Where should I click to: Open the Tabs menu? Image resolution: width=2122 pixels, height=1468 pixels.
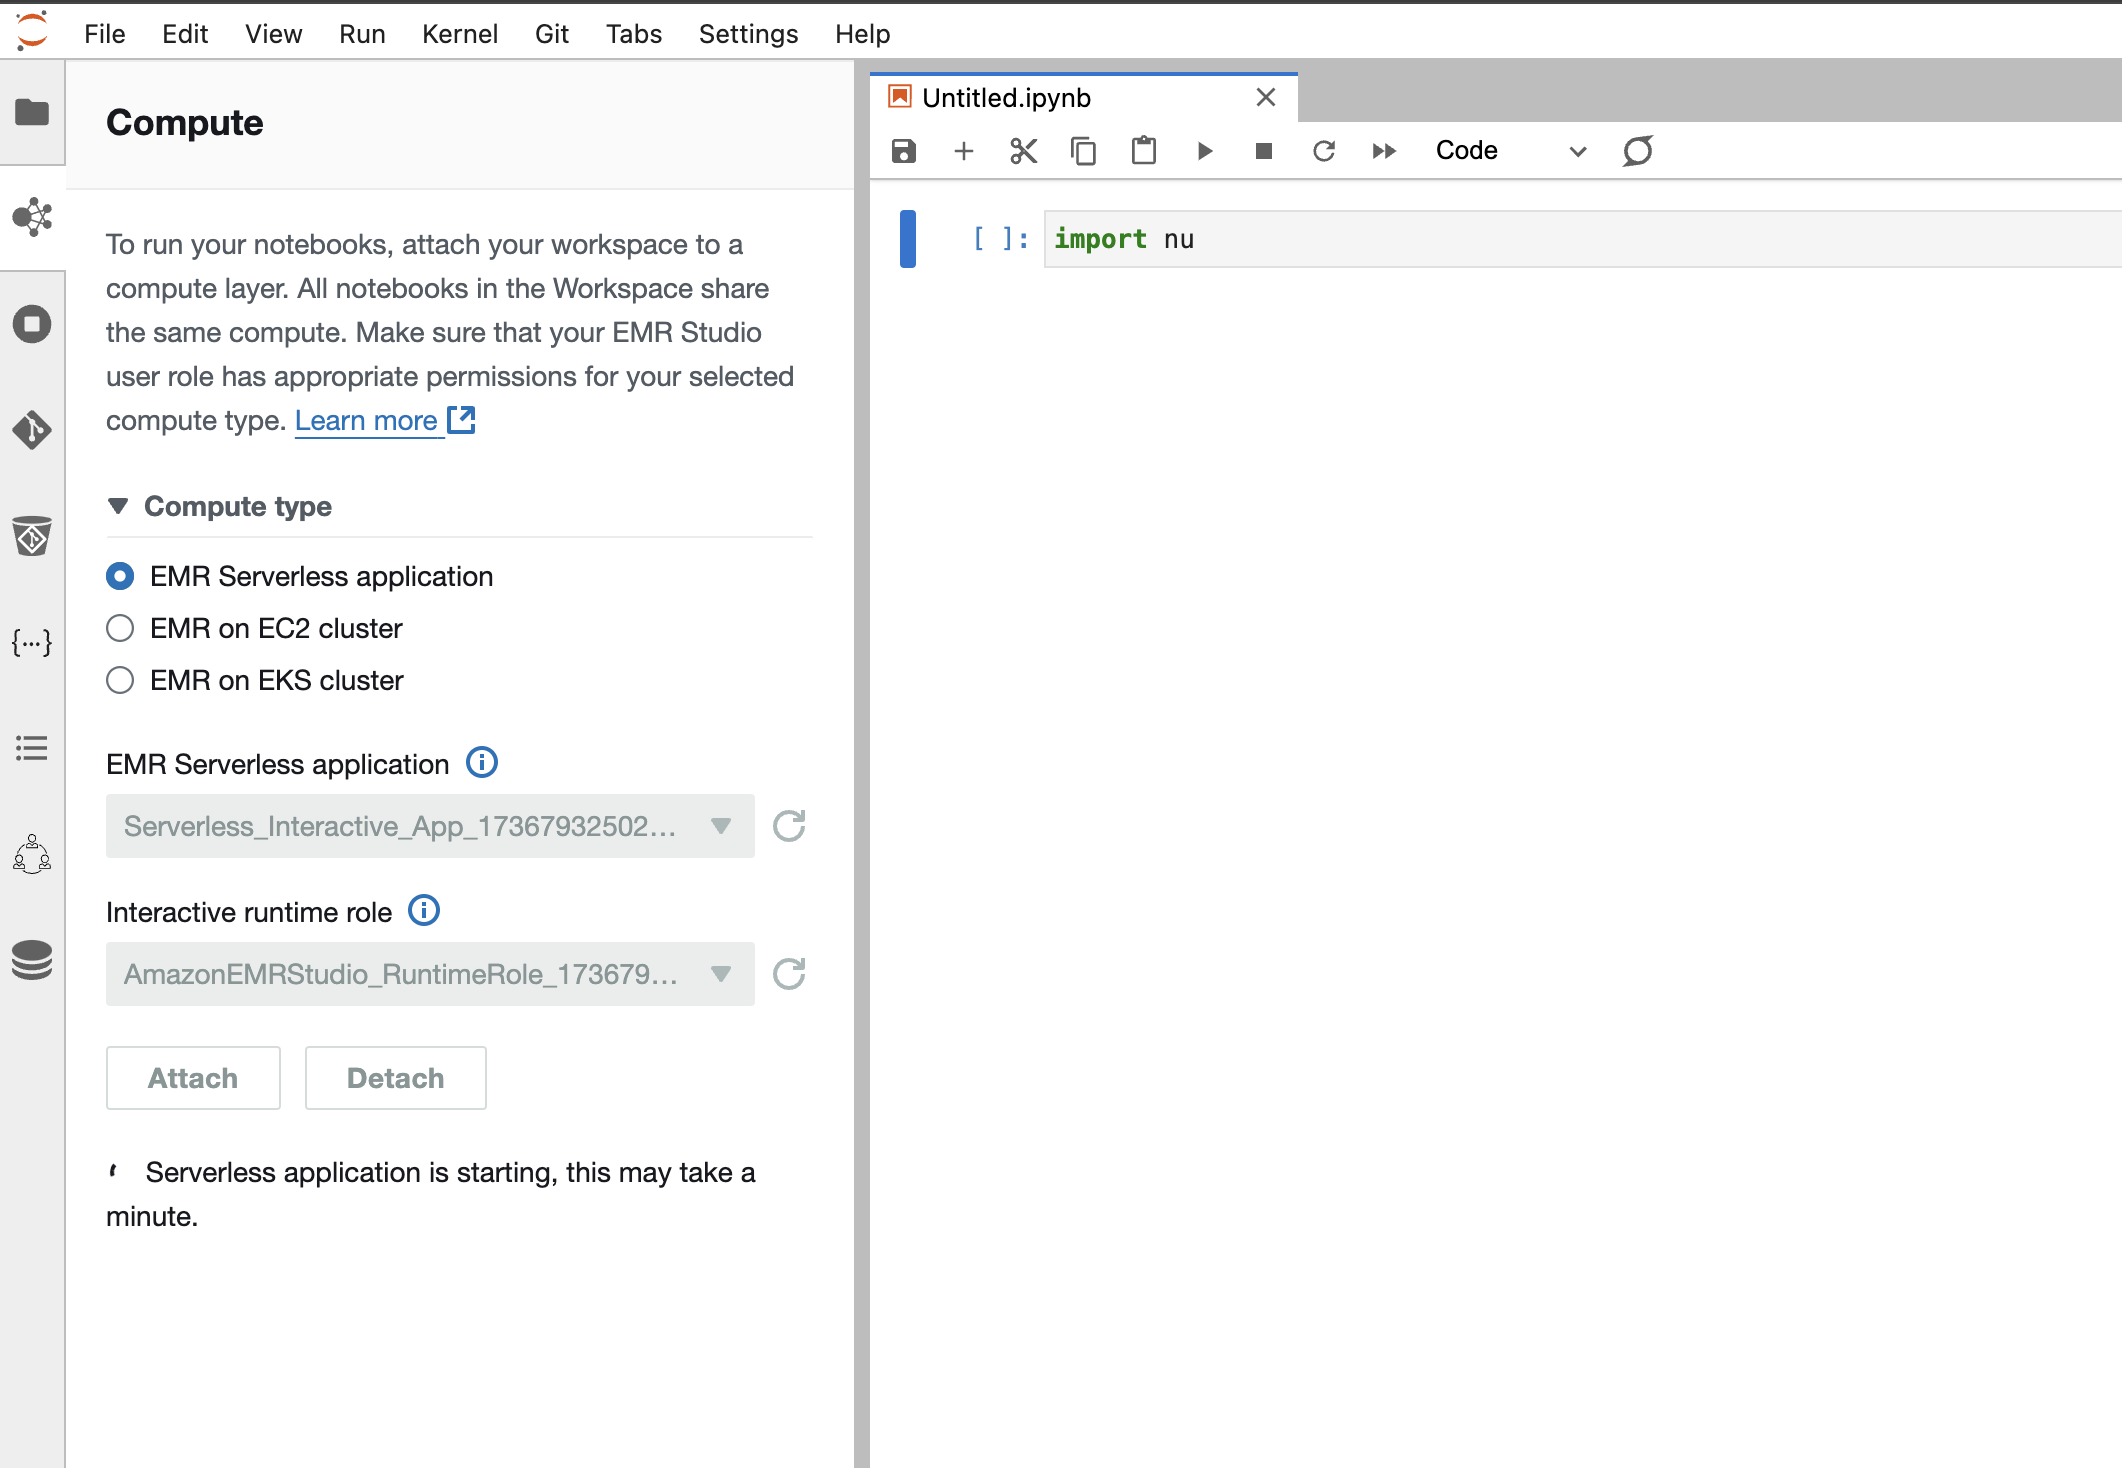pyautogui.click(x=634, y=34)
